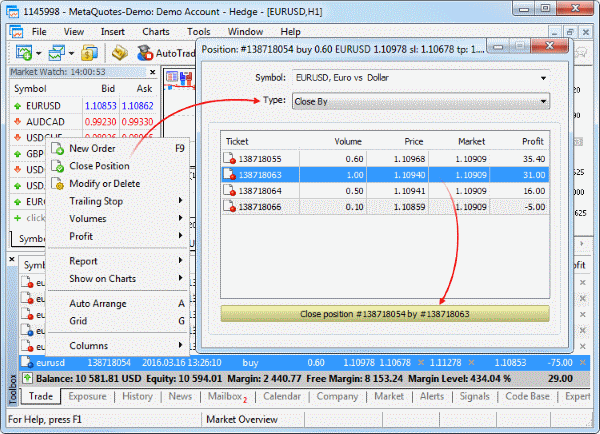Image resolution: width=600 pixels, height=434 pixels.
Task: Click the application icon in title bar
Action: pyautogui.click(x=13, y=12)
